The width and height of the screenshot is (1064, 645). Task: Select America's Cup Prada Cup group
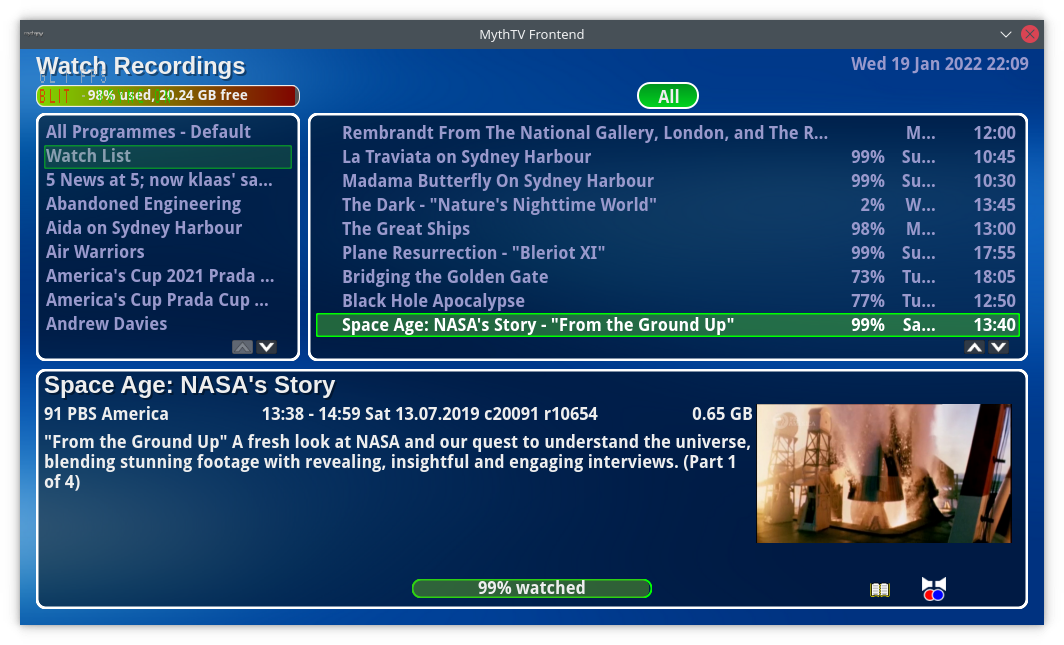tap(168, 300)
